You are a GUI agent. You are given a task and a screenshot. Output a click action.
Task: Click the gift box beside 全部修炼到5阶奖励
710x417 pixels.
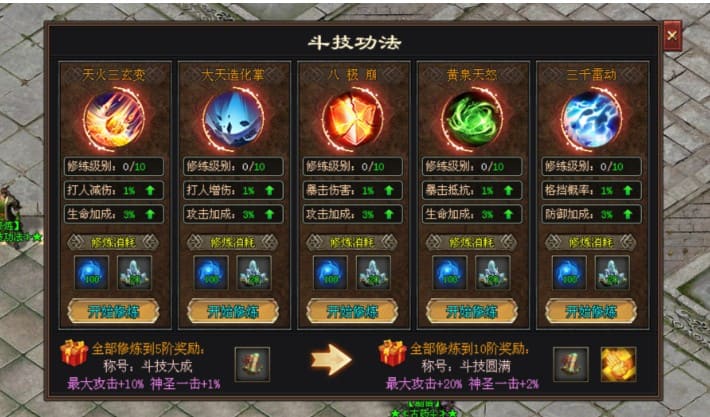click(74, 353)
